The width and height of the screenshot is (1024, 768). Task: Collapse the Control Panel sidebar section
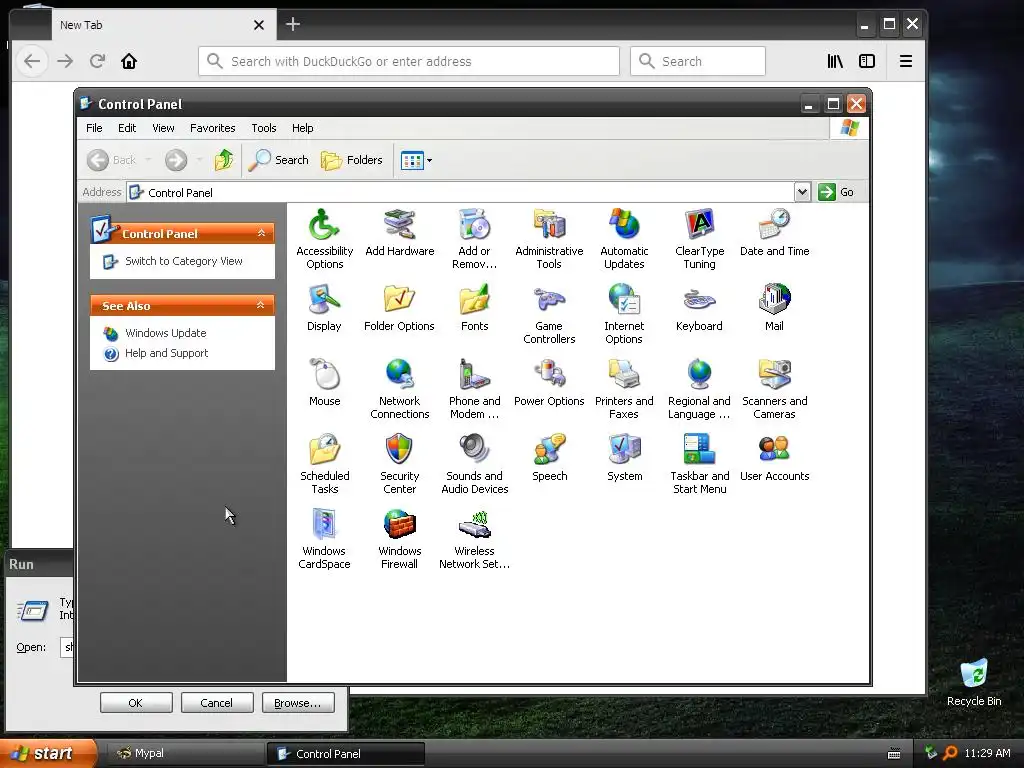(261, 233)
